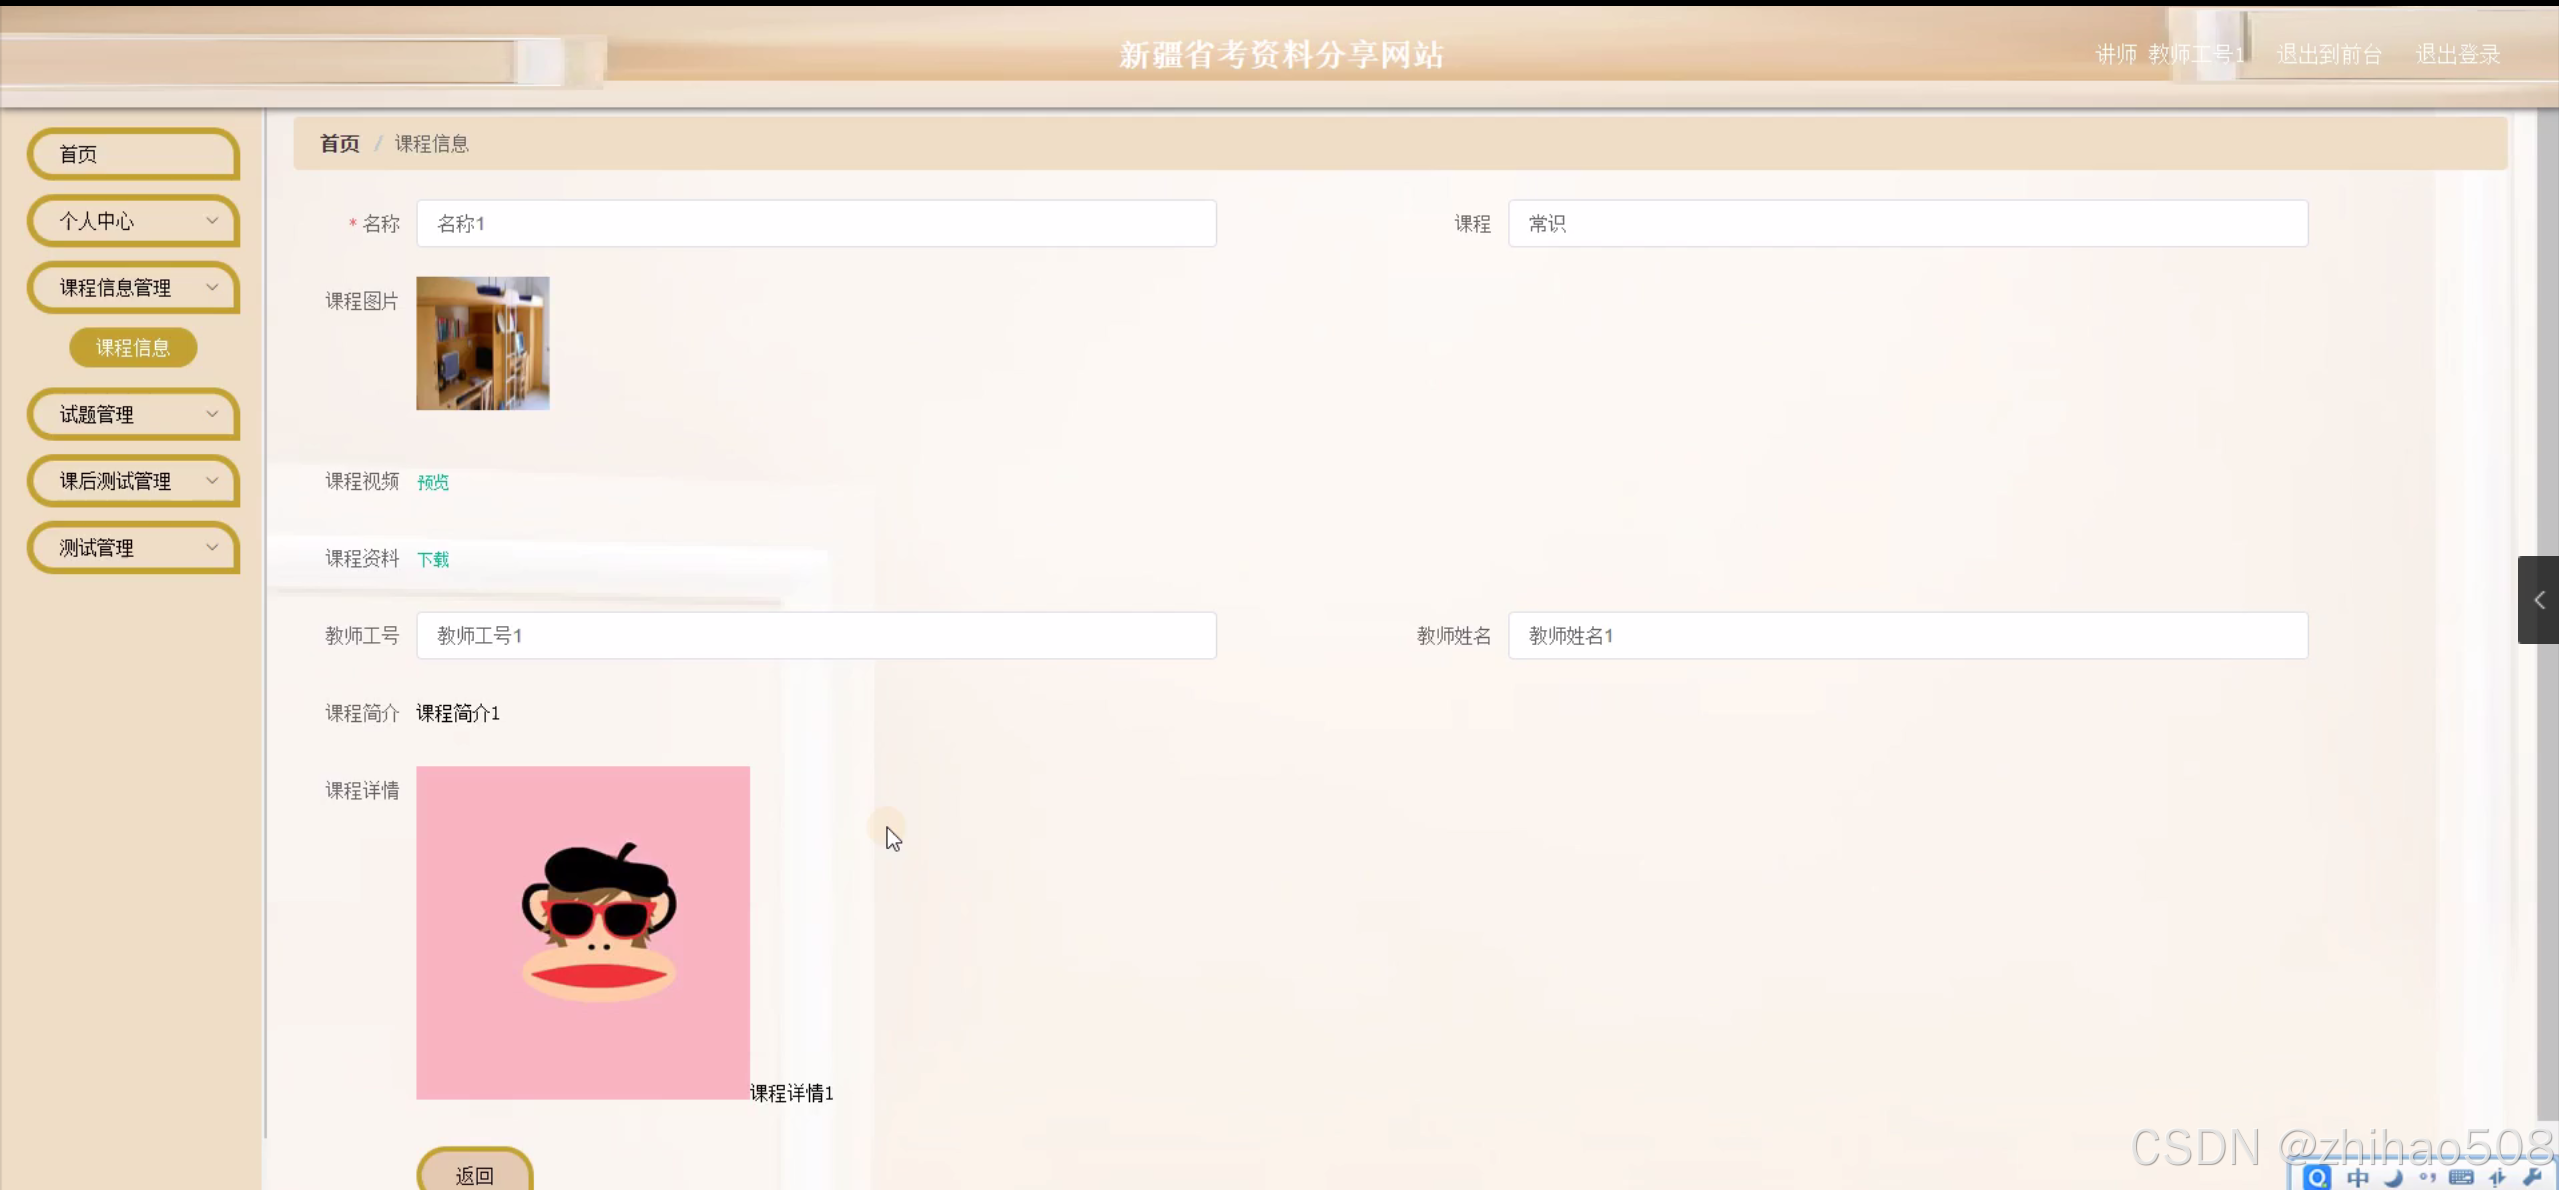Expand 试题管理 sidebar menu

pos(133,414)
